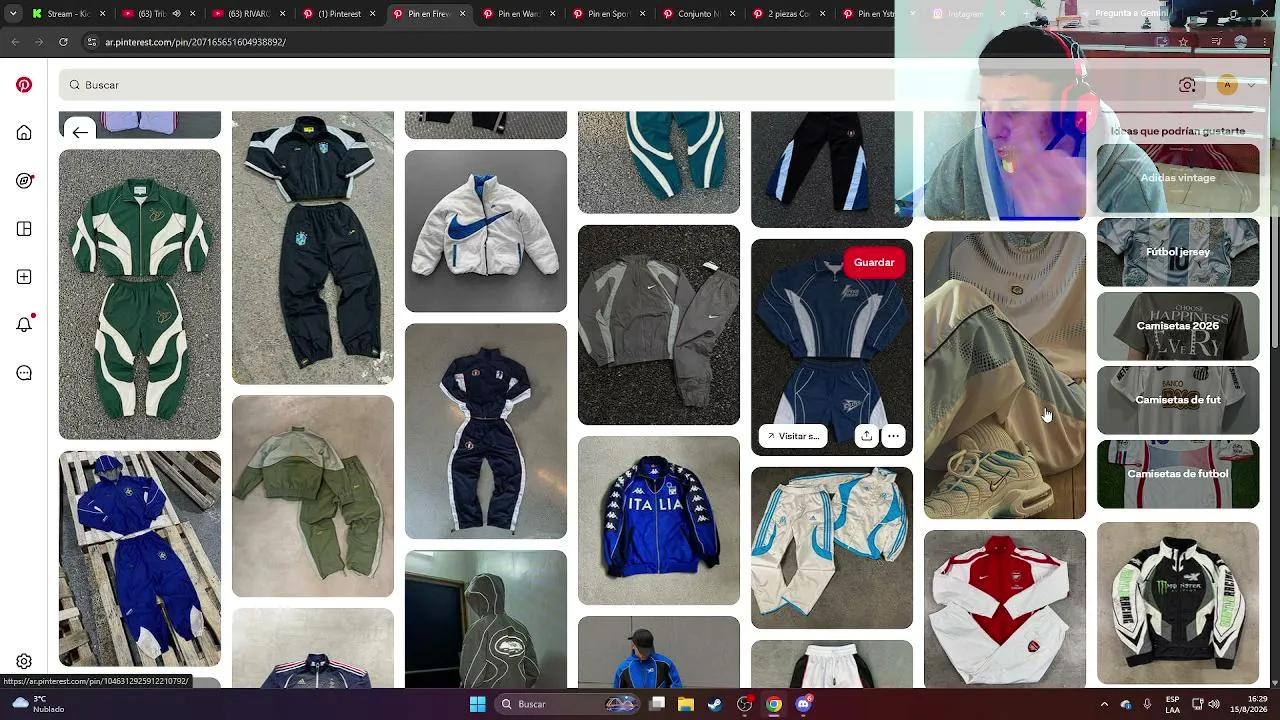
Task: Open the white Nike puffer jacket pin
Action: [486, 231]
